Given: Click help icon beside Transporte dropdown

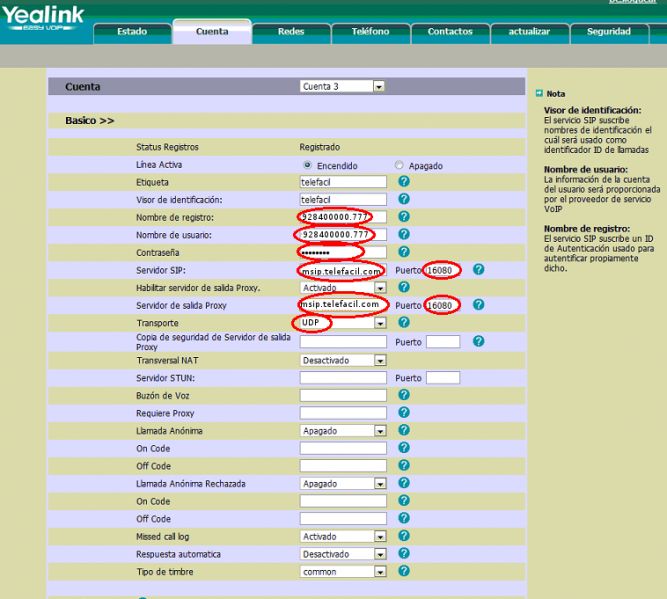Looking at the screenshot, I should [404, 323].
